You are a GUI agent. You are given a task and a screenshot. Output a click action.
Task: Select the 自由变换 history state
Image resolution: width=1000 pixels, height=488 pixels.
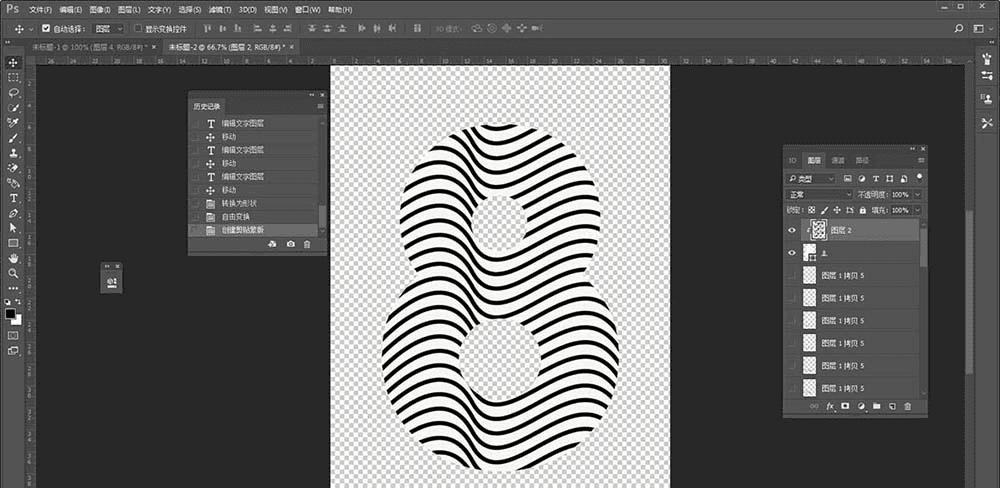pyautogui.click(x=253, y=217)
